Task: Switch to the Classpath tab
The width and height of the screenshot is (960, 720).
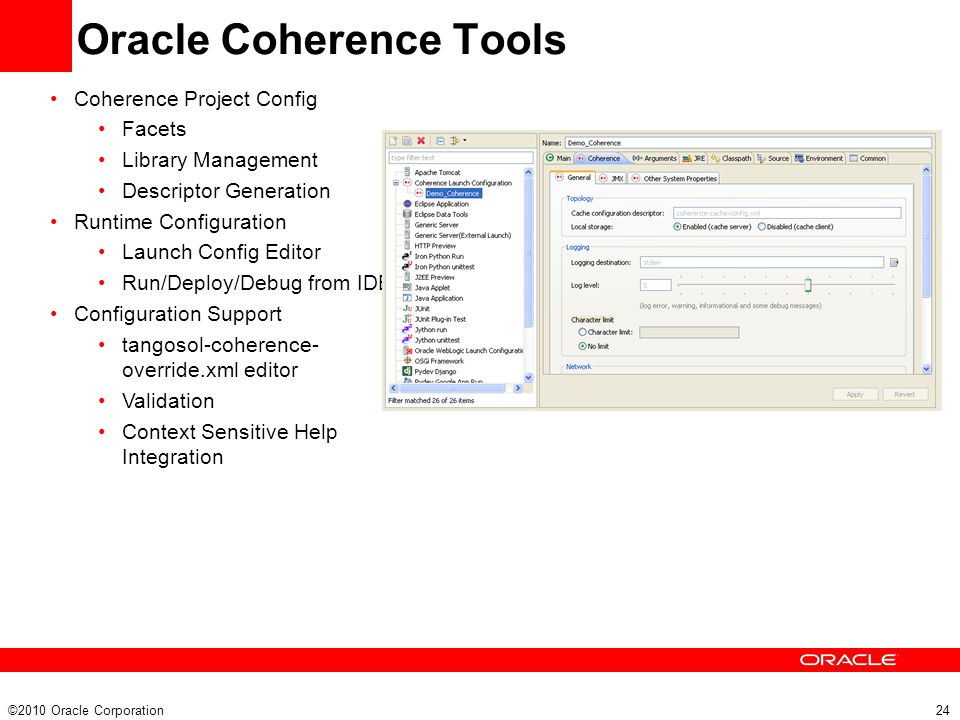Action: click(x=731, y=158)
